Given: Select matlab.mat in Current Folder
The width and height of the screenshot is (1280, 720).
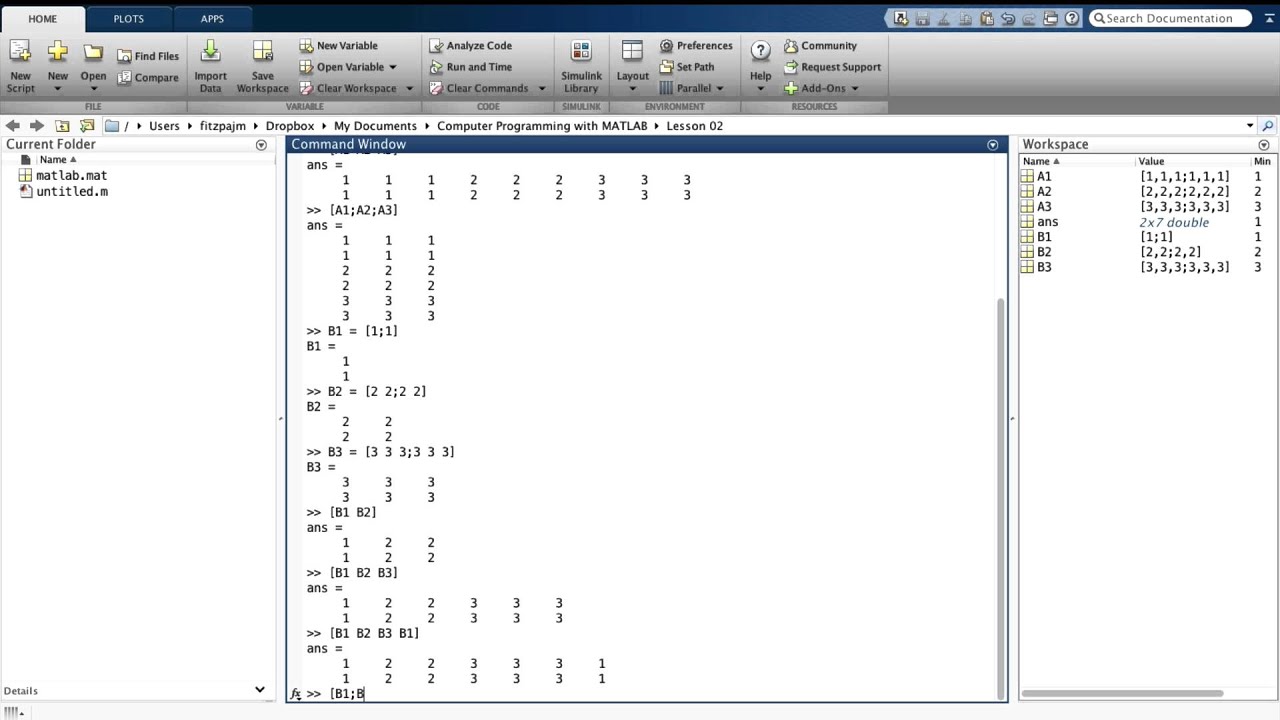Looking at the screenshot, I should coord(71,175).
